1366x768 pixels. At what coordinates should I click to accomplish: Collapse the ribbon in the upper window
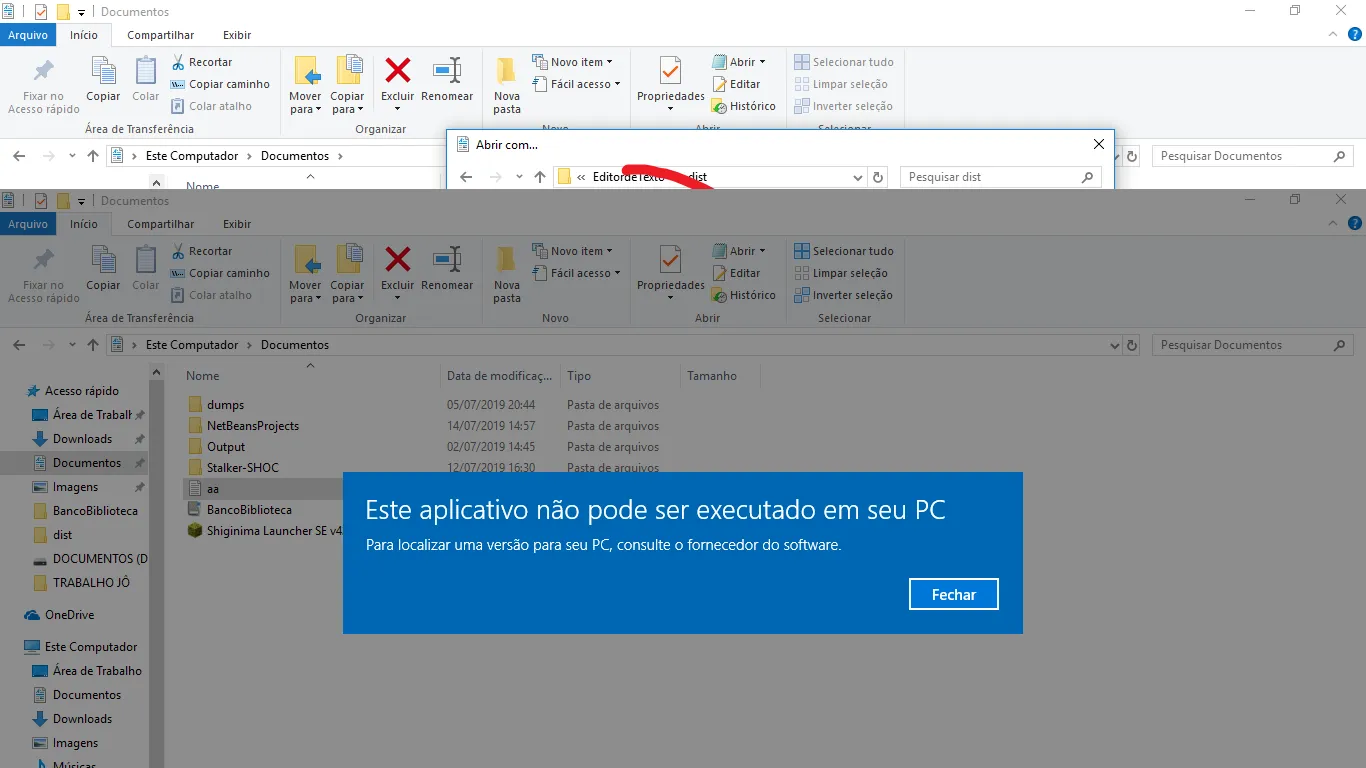tap(1332, 34)
